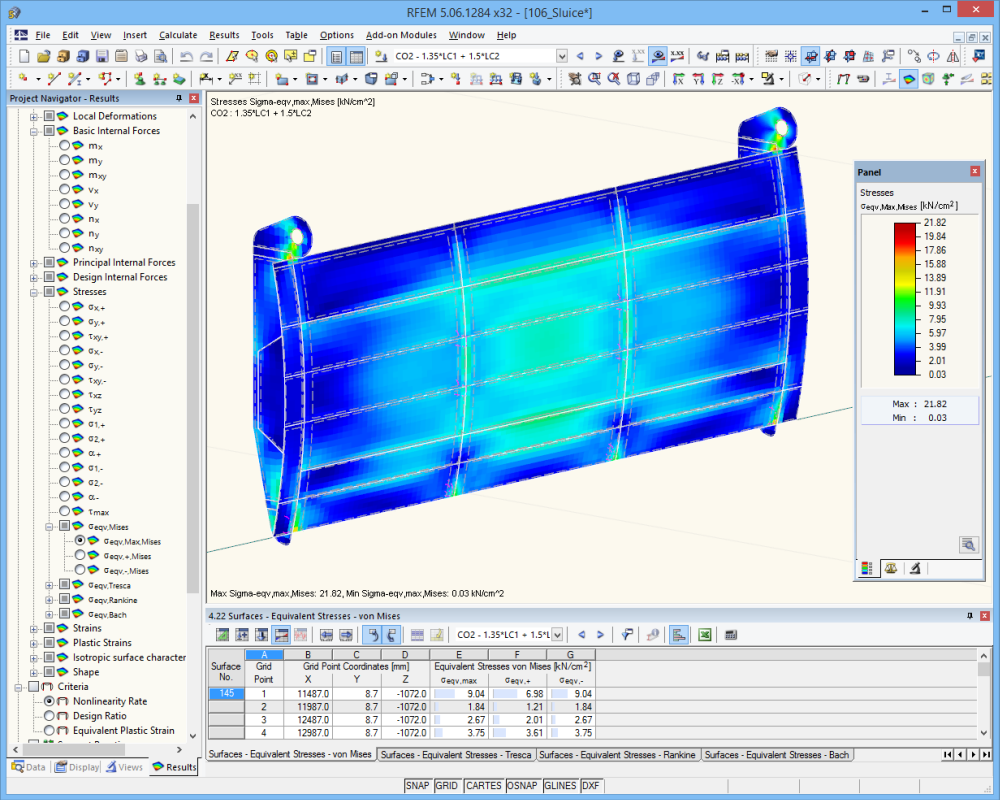The image size is (1000, 800).
Task: Select the Design Ratio radio button
Action: click(x=49, y=716)
